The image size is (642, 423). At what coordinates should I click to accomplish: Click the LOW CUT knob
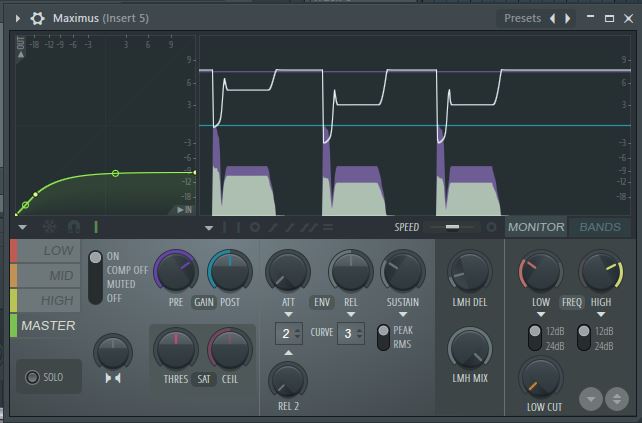click(x=541, y=378)
